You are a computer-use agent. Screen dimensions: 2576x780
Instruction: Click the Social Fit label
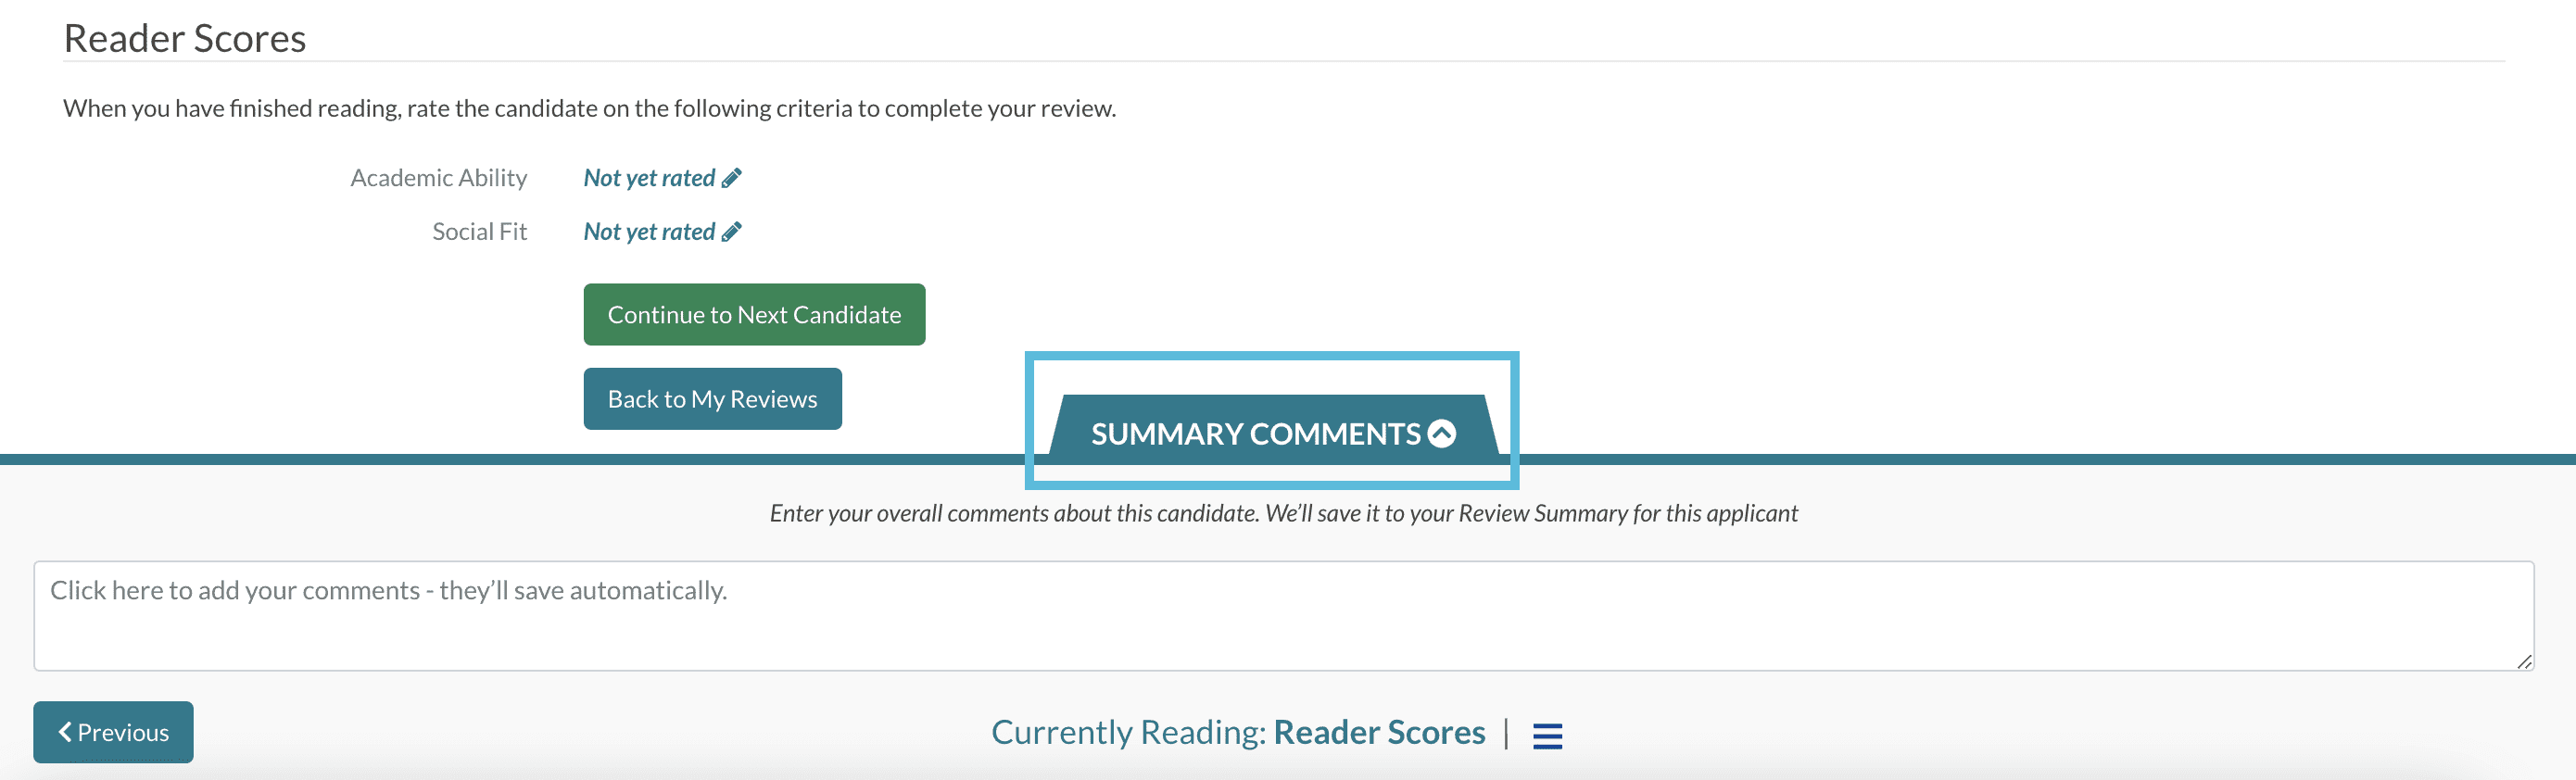tap(479, 232)
